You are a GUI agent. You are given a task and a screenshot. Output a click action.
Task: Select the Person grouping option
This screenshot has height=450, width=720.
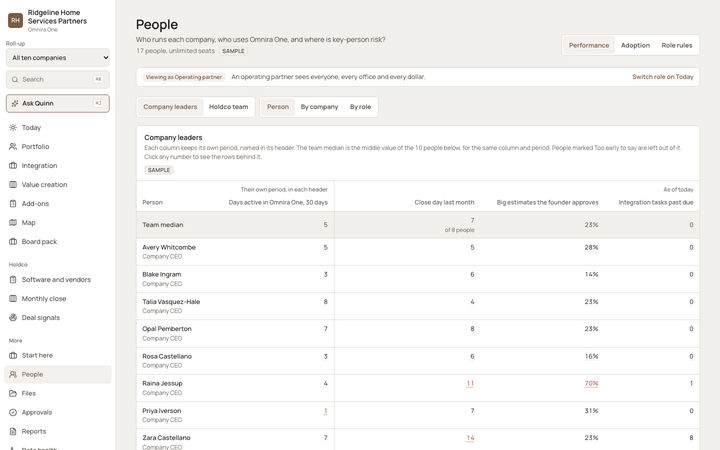(278, 107)
